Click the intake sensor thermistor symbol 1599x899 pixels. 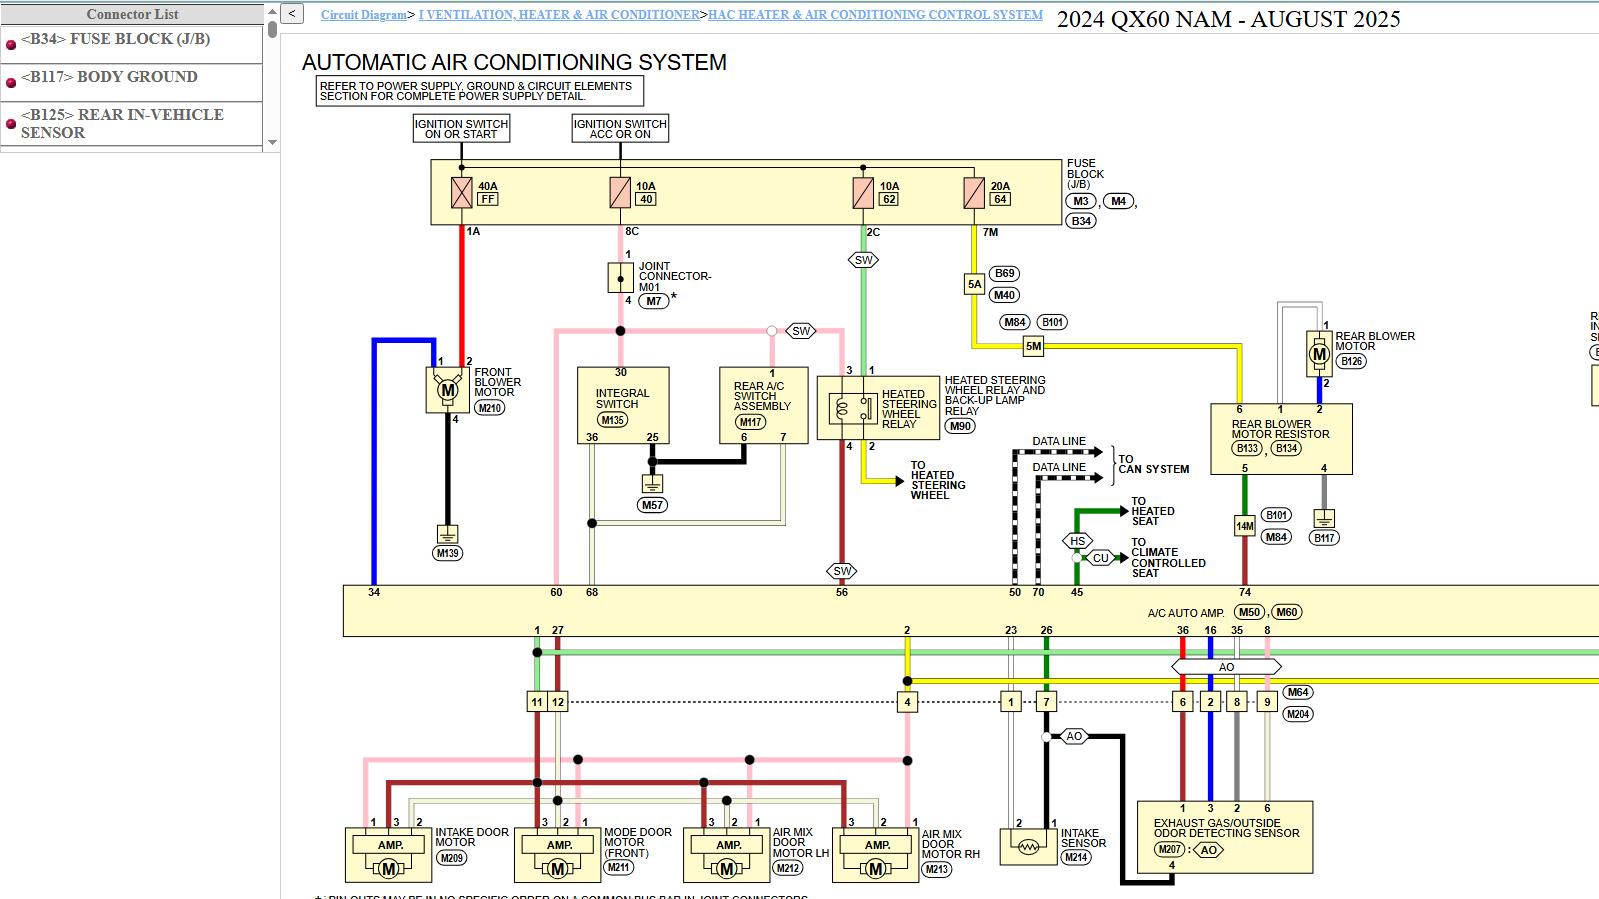1027,847
